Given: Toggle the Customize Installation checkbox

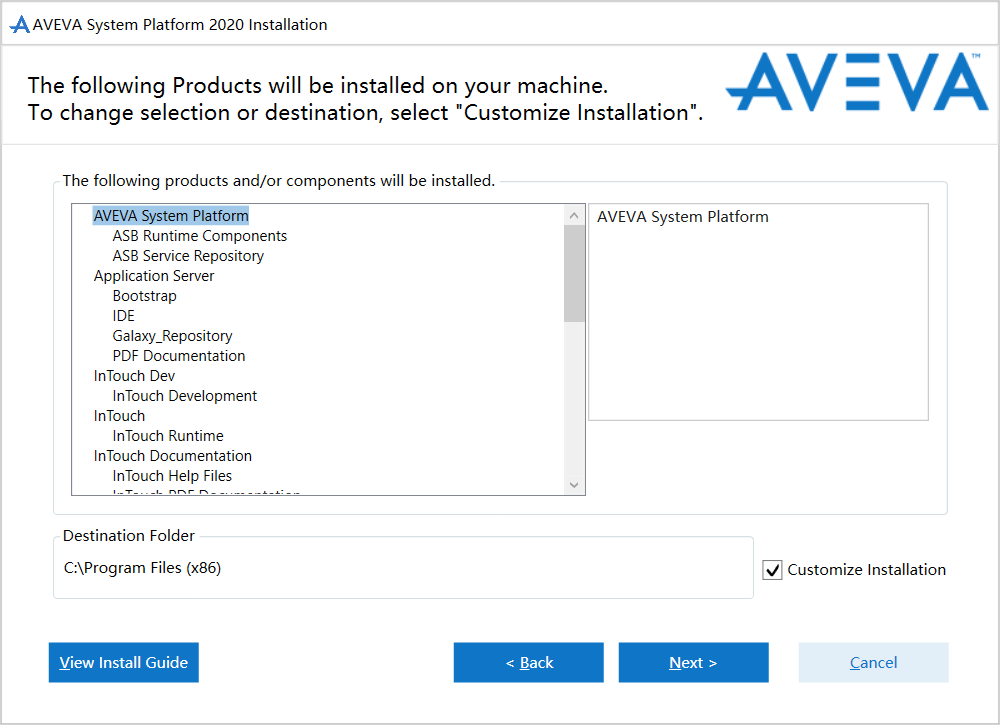Looking at the screenshot, I should point(772,570).
